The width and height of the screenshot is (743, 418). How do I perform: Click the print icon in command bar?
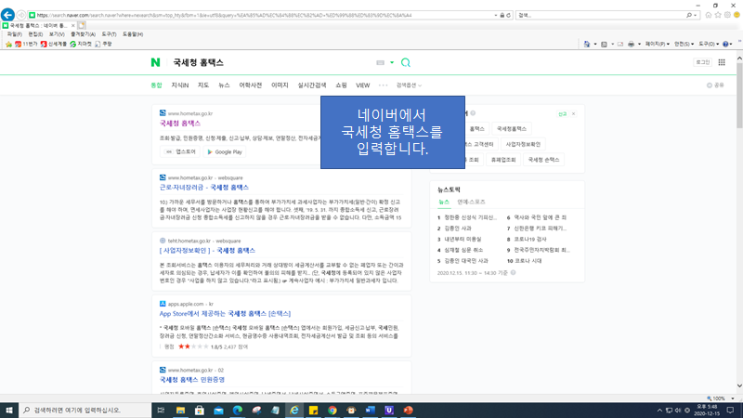click(631, 44)
